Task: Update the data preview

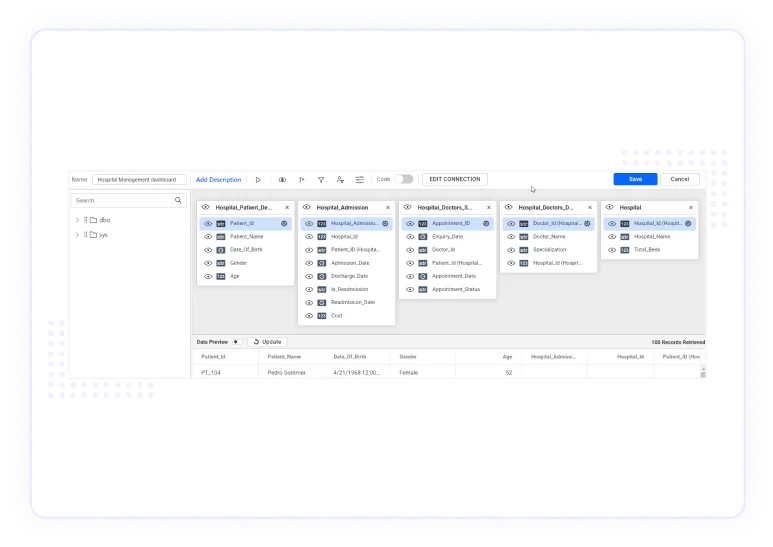Action: pyautogui.click(x=267, y=342)
